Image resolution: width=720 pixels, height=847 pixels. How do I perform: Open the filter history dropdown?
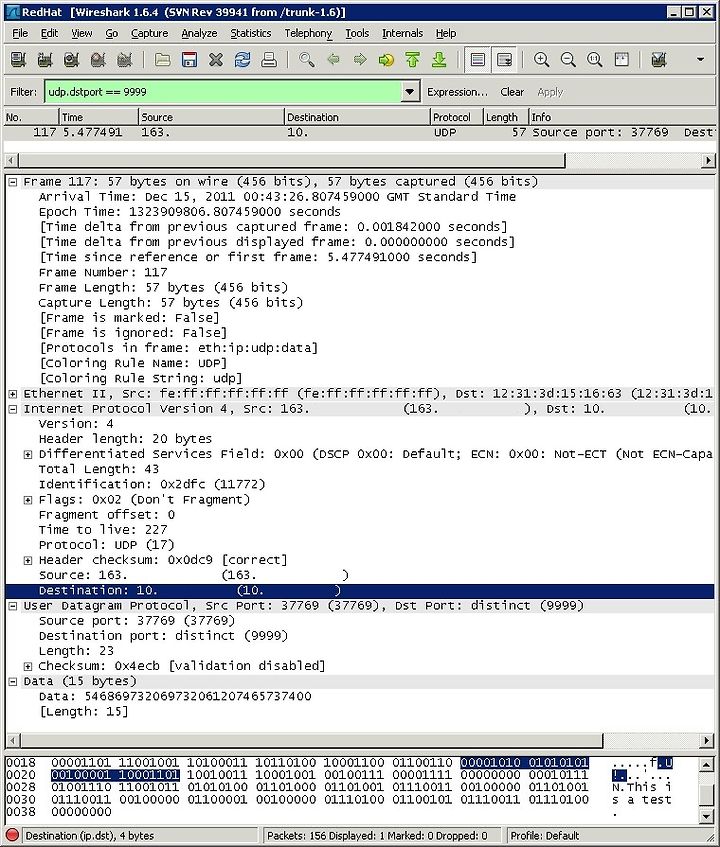pos(410,92)
